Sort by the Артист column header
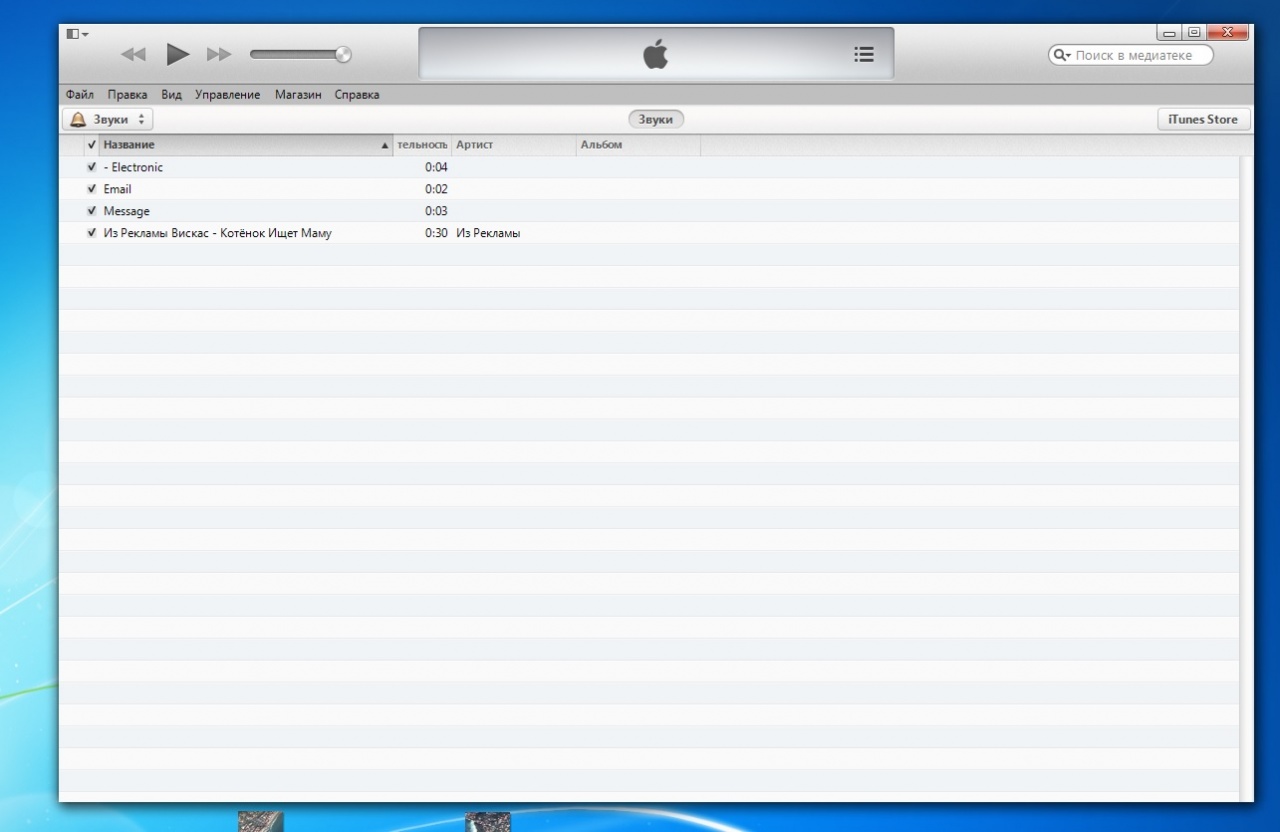The width and height of the screenshot is (1280, 832). [514, 145]
